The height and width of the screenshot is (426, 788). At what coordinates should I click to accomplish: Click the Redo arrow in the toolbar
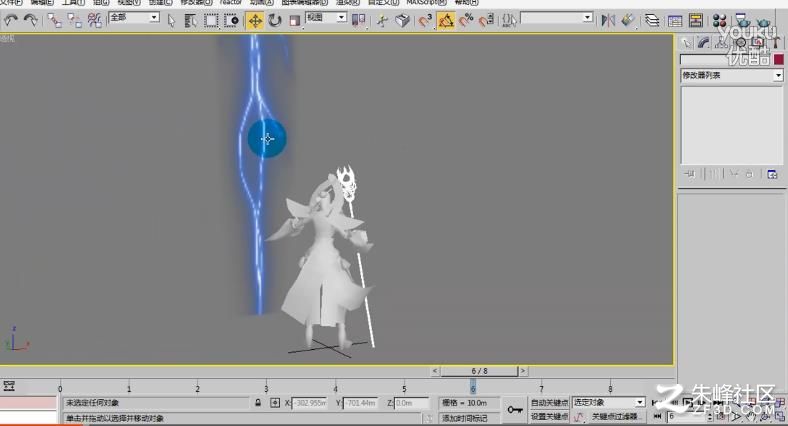[x=31, y=21]
